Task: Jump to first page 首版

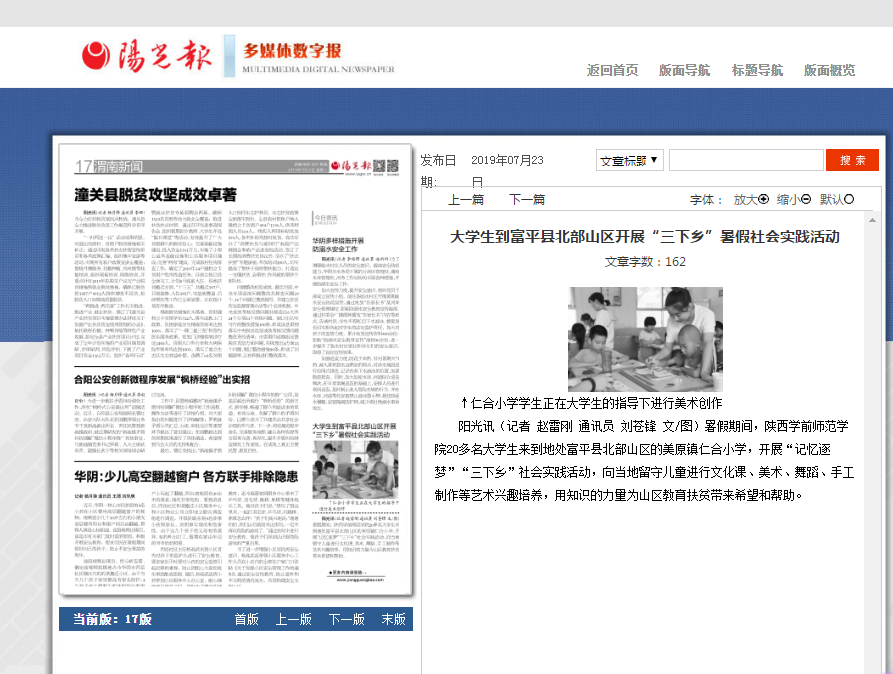Action: click(x=246, y=619)
